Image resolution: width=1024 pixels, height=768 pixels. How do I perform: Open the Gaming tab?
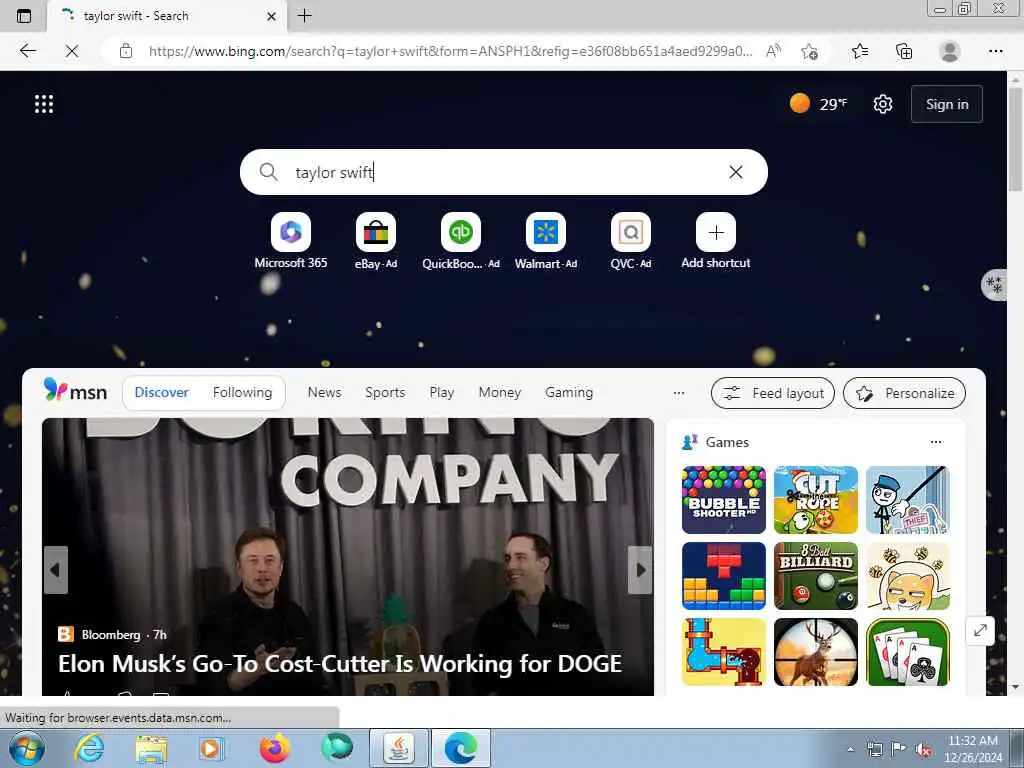(569, 392)
